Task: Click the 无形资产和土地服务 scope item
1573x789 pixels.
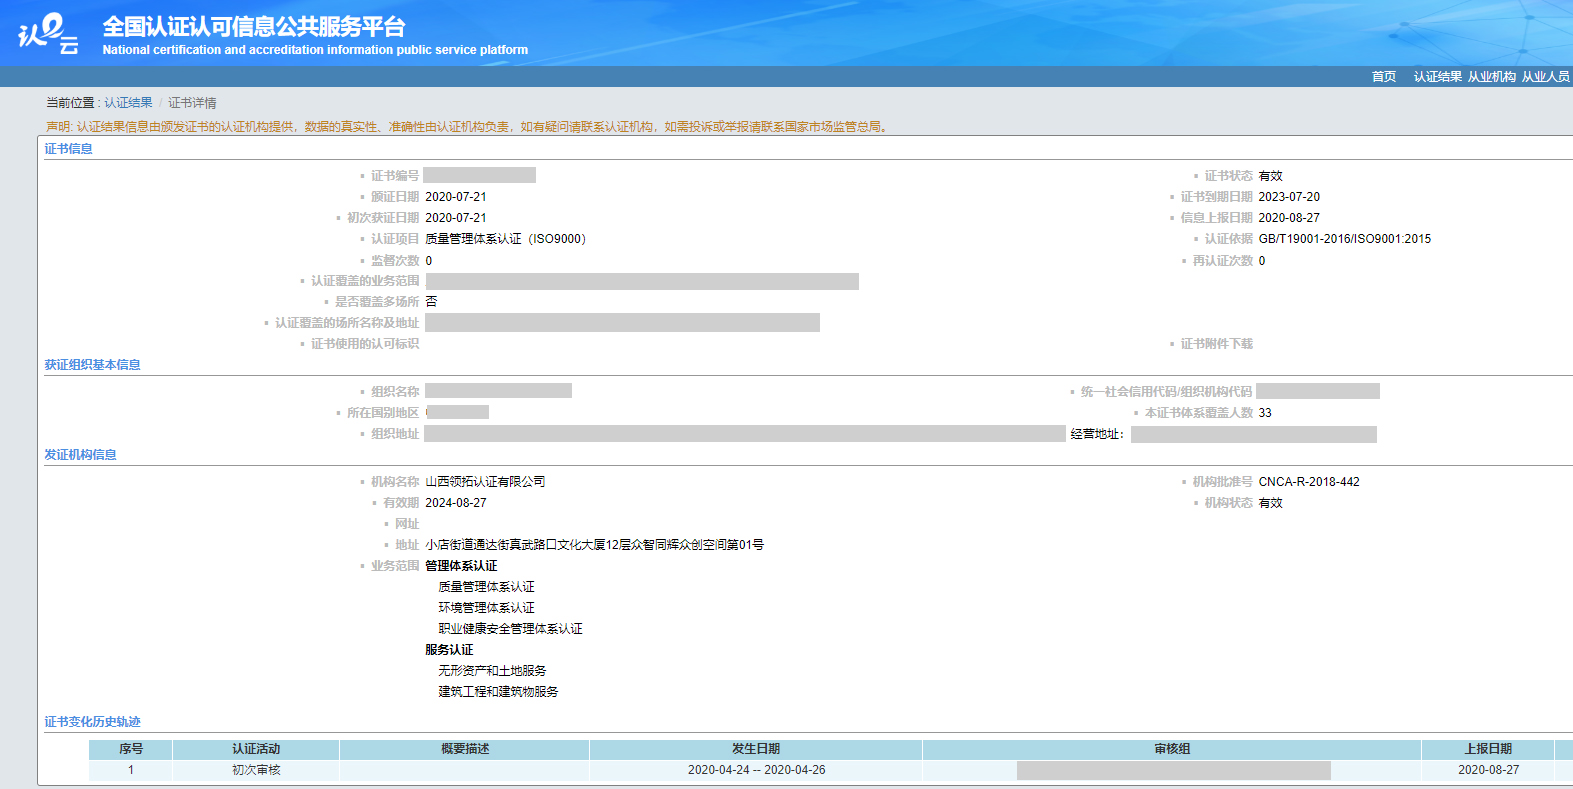Action: (492, 671)
